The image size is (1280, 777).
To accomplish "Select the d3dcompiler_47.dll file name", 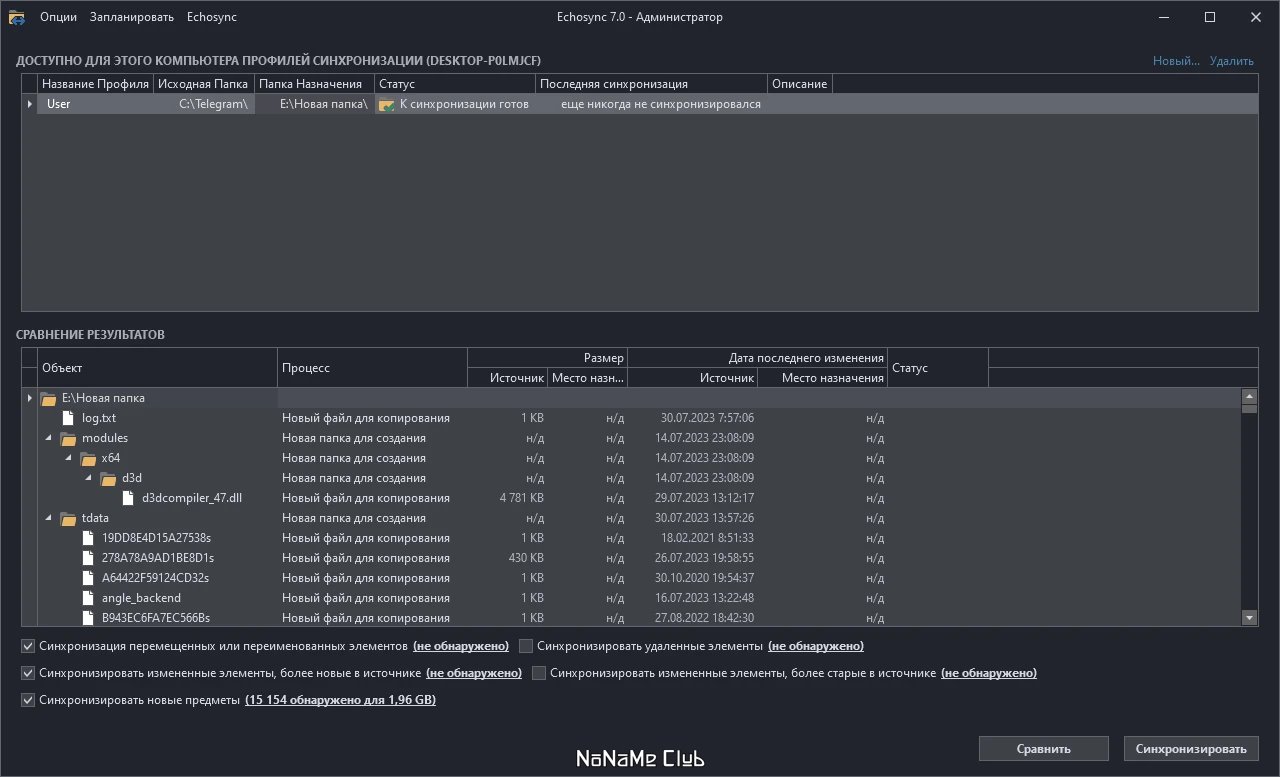I will click(192, 498).
